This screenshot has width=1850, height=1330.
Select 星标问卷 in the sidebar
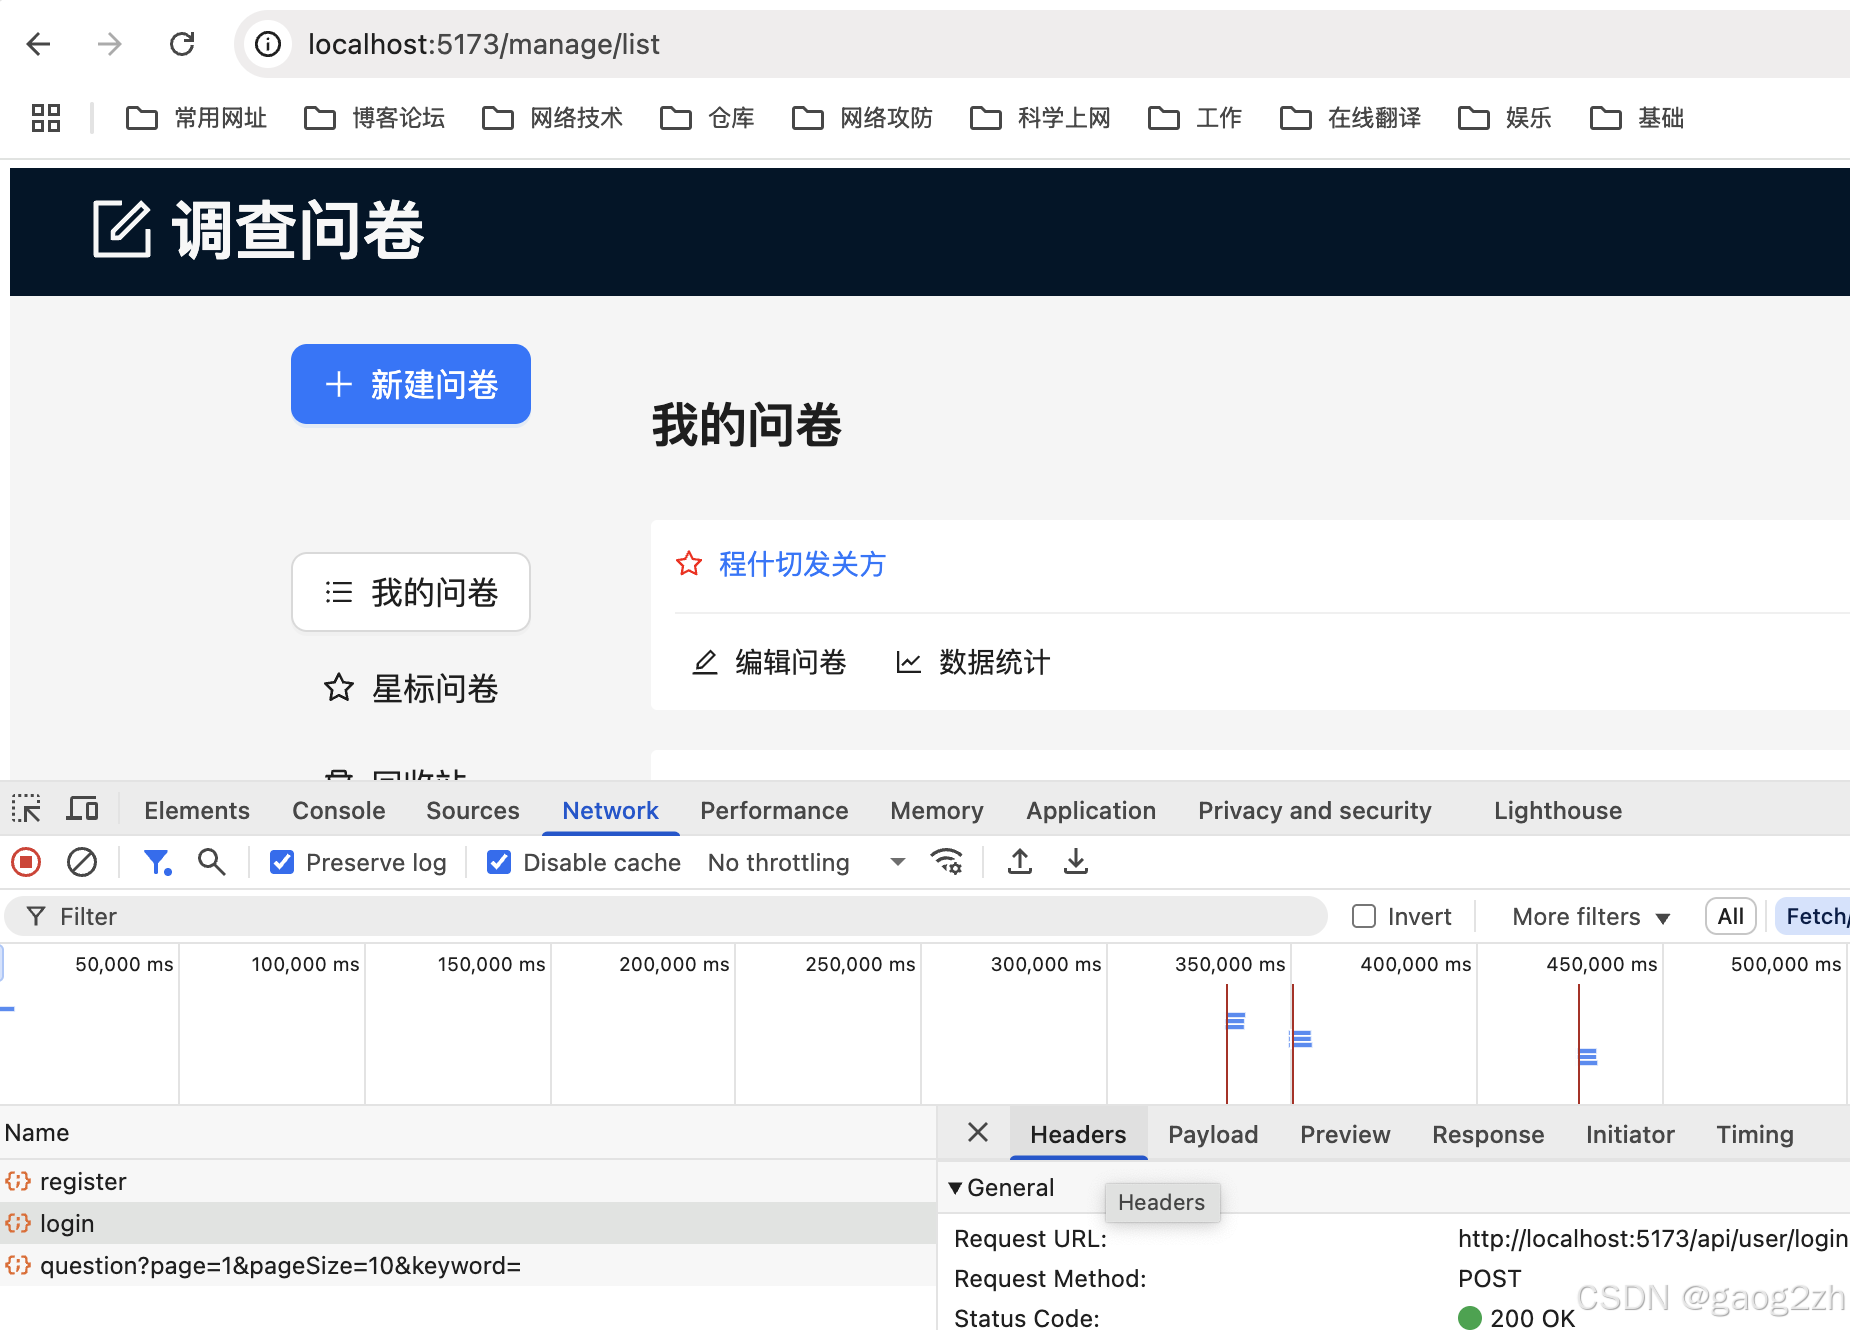point(411,688)
